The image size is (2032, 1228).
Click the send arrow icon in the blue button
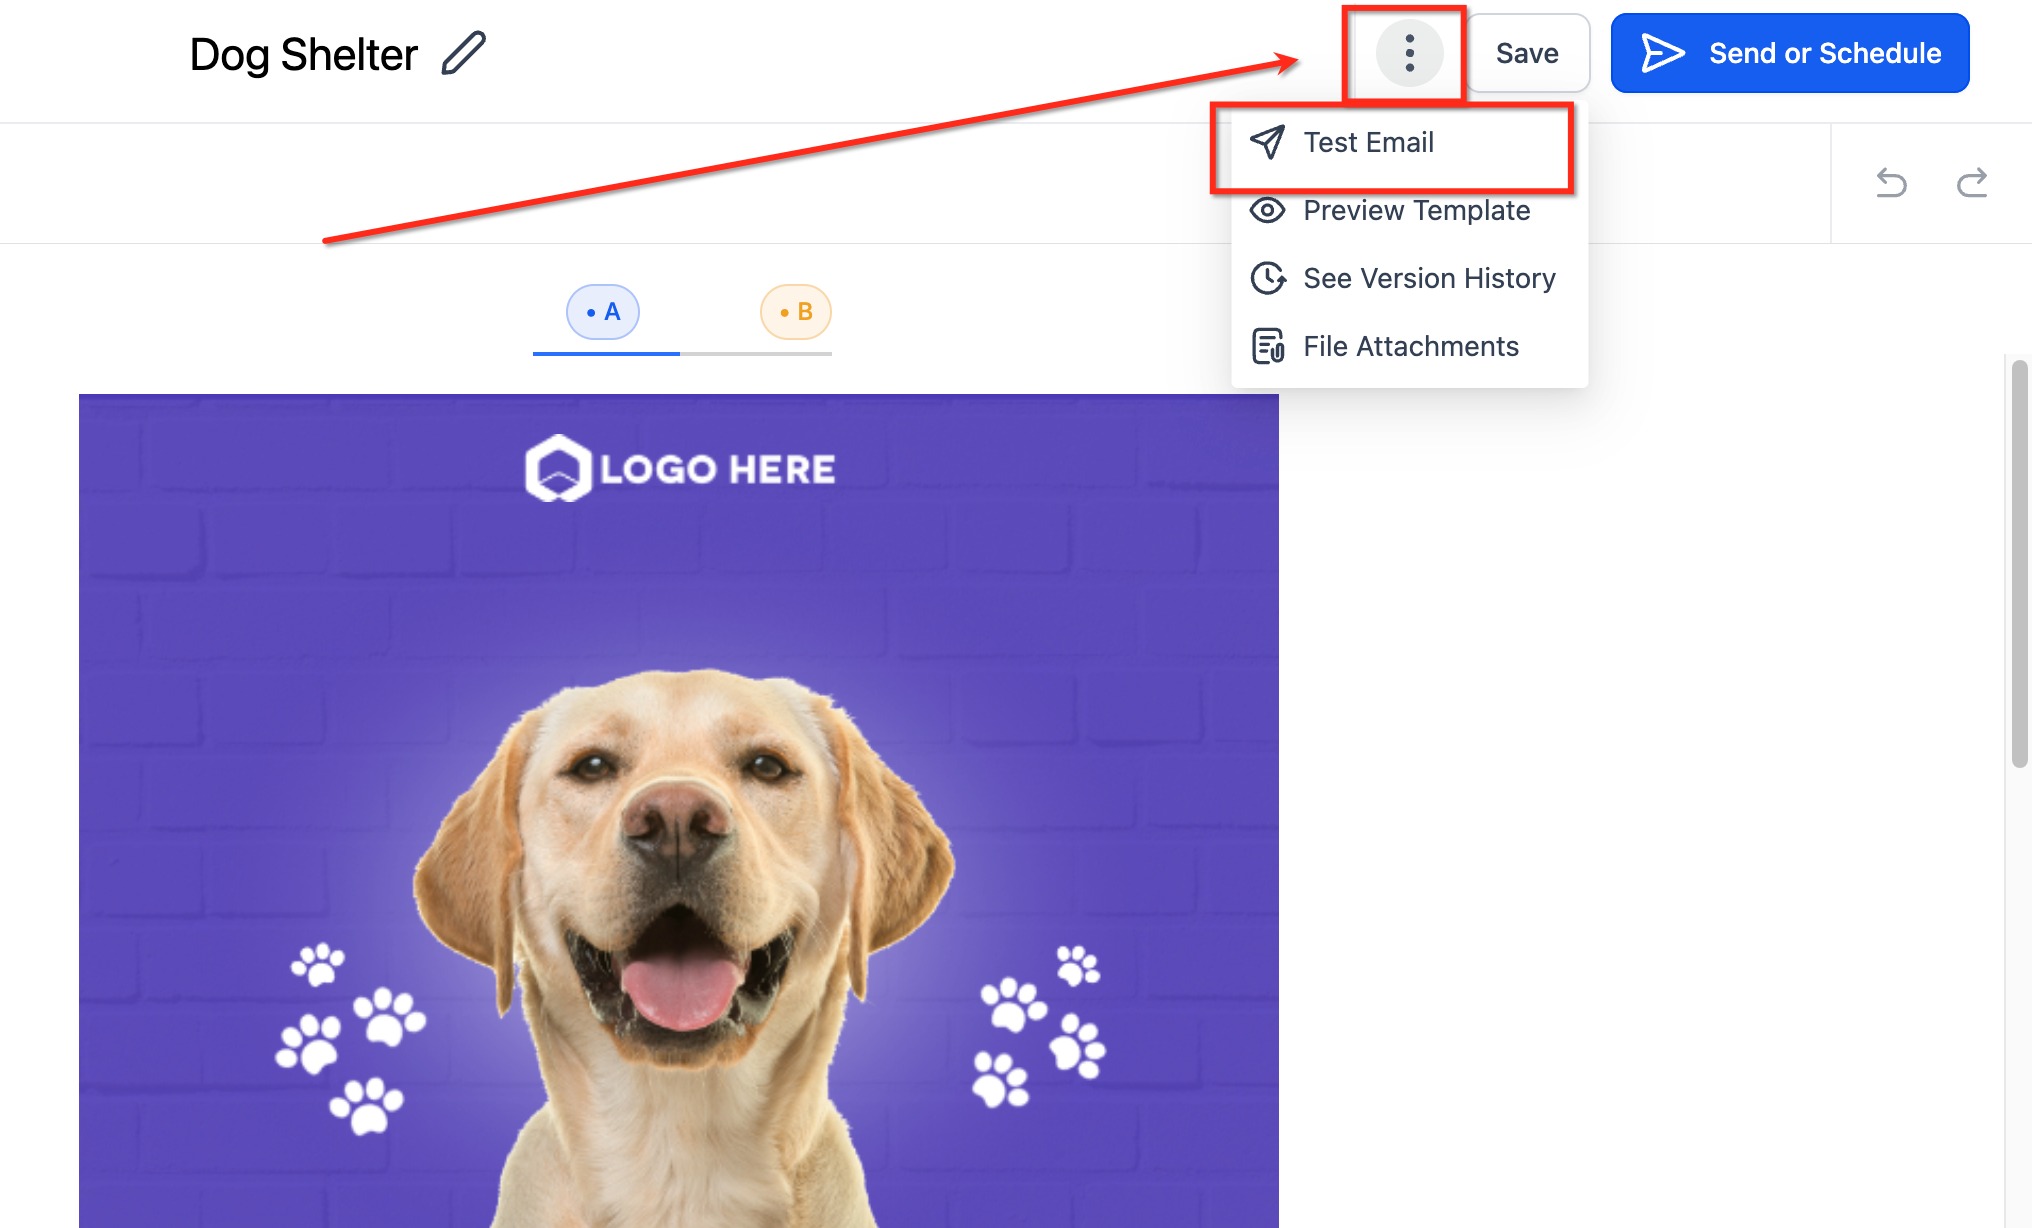(1662, 53)
